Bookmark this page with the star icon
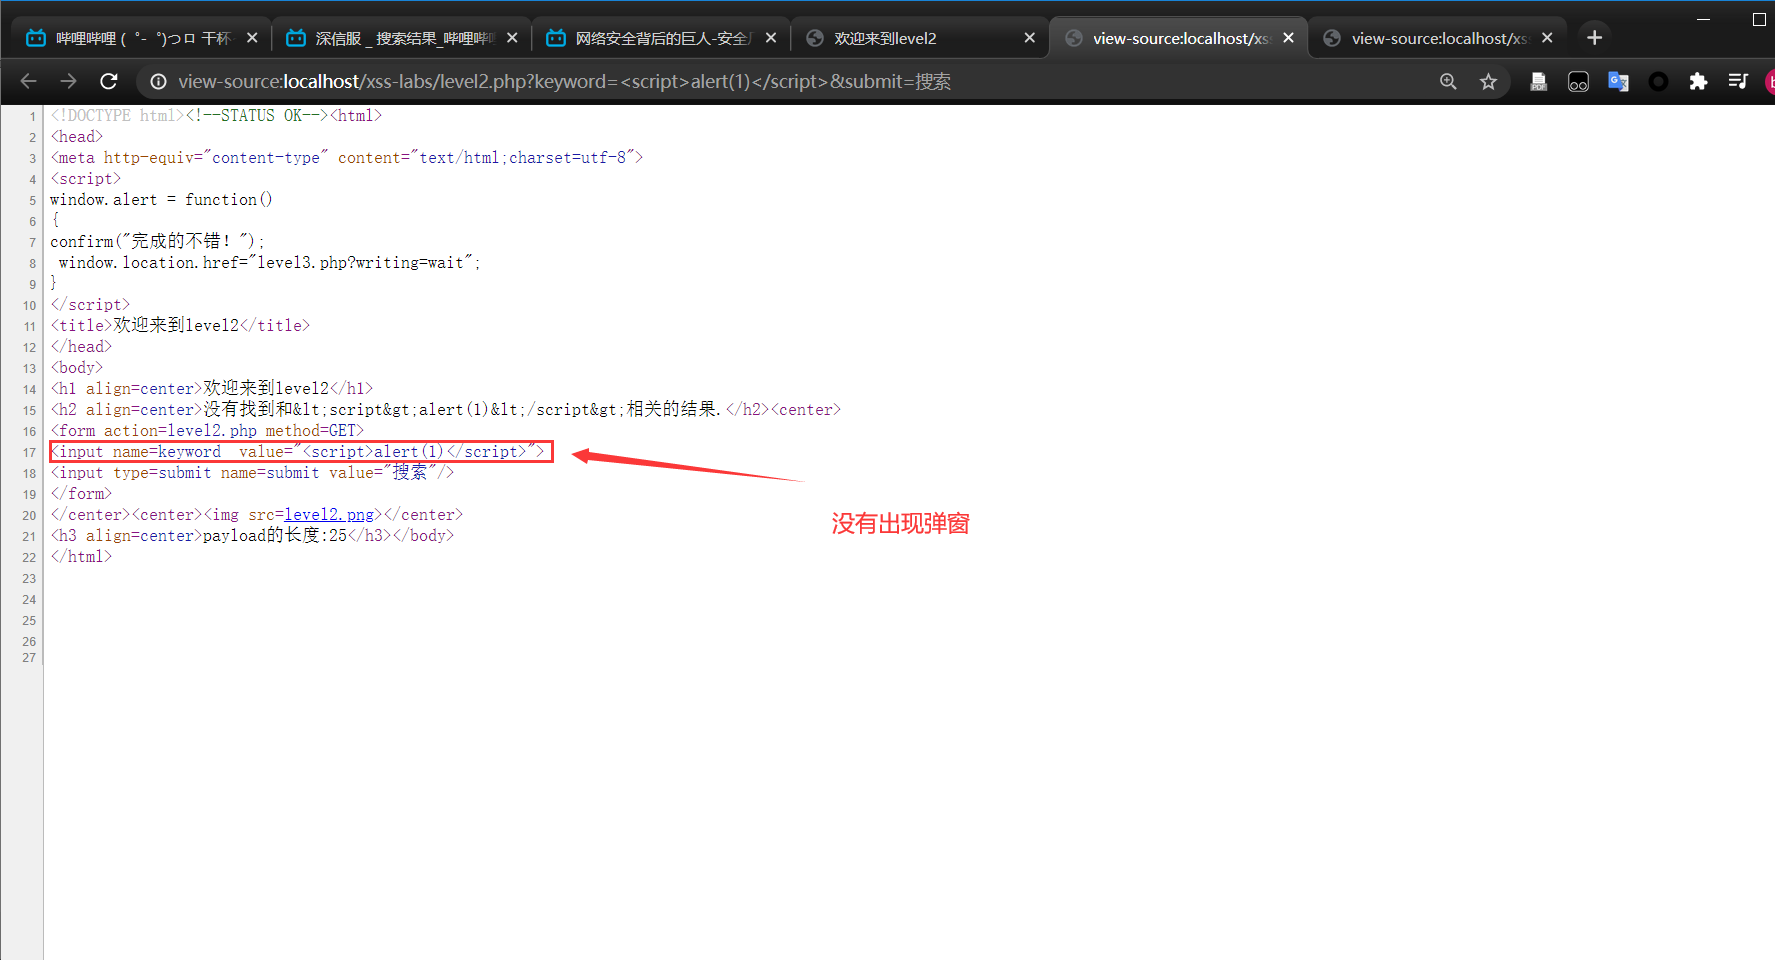 pyautogui.click(x=1488, y=81)
